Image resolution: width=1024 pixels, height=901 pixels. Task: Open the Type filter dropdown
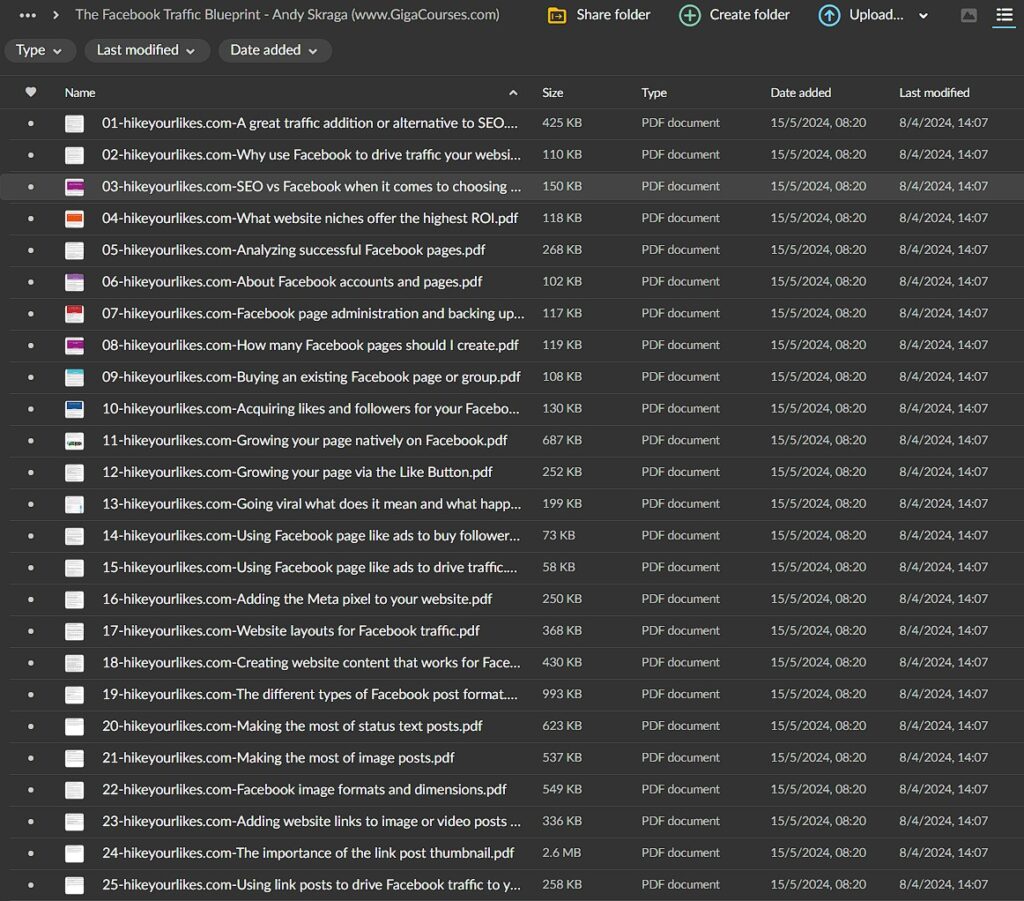pos(39,50)
